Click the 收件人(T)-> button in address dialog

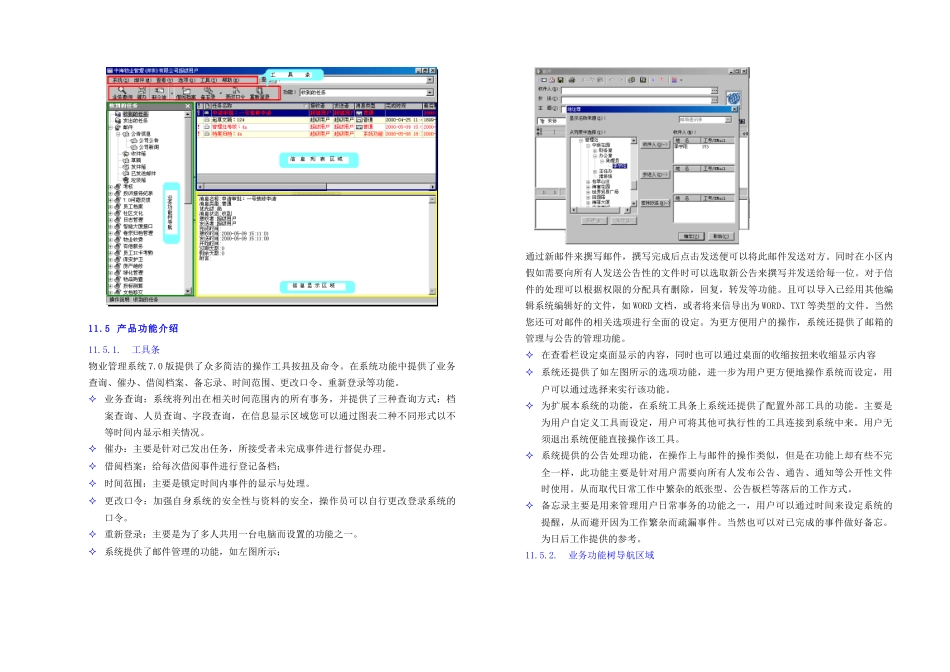656,144
